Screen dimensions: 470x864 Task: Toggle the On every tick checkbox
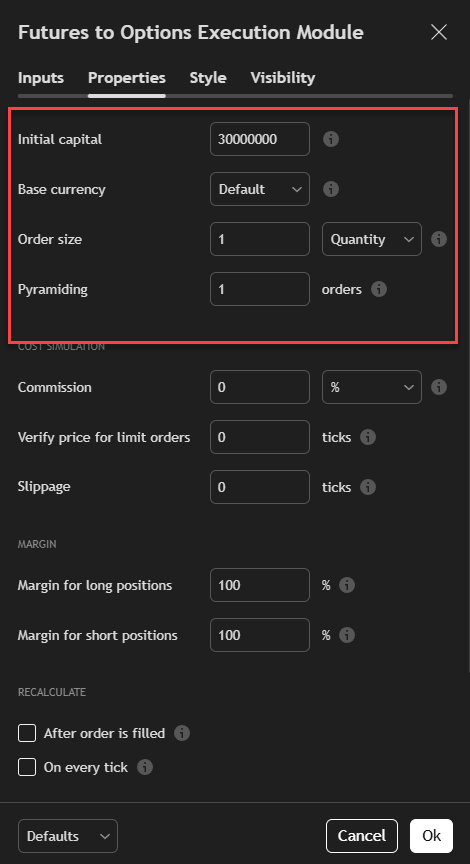click(x=27, y=767)
